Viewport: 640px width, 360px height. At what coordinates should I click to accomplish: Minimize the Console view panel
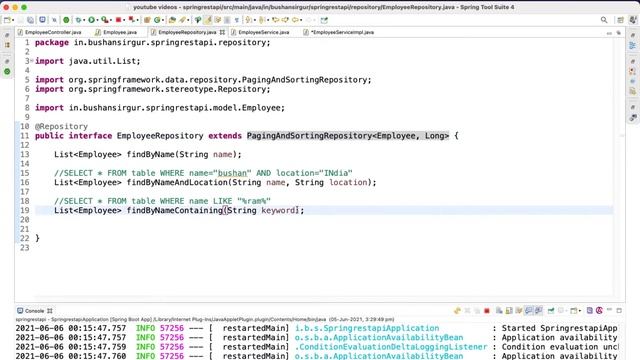609,310
